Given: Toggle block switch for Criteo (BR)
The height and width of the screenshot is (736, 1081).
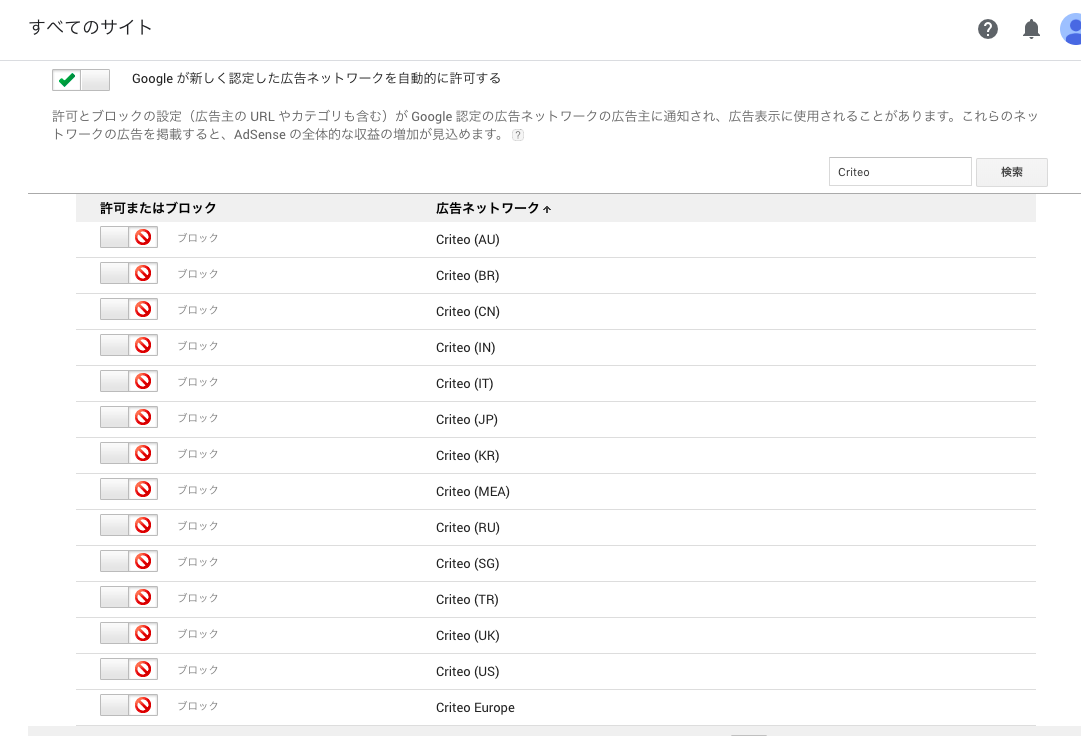Looking at the screenshot, I should (x=129, y=273).
